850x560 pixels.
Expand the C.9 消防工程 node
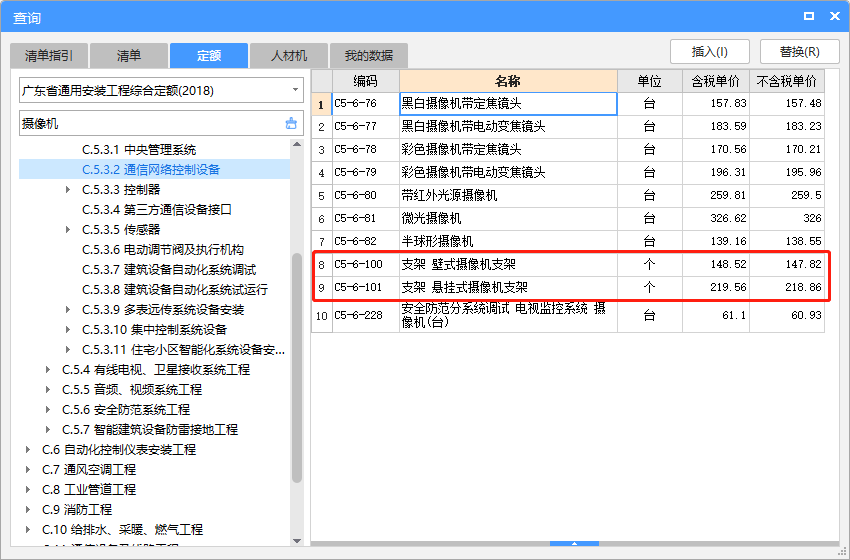28,510
